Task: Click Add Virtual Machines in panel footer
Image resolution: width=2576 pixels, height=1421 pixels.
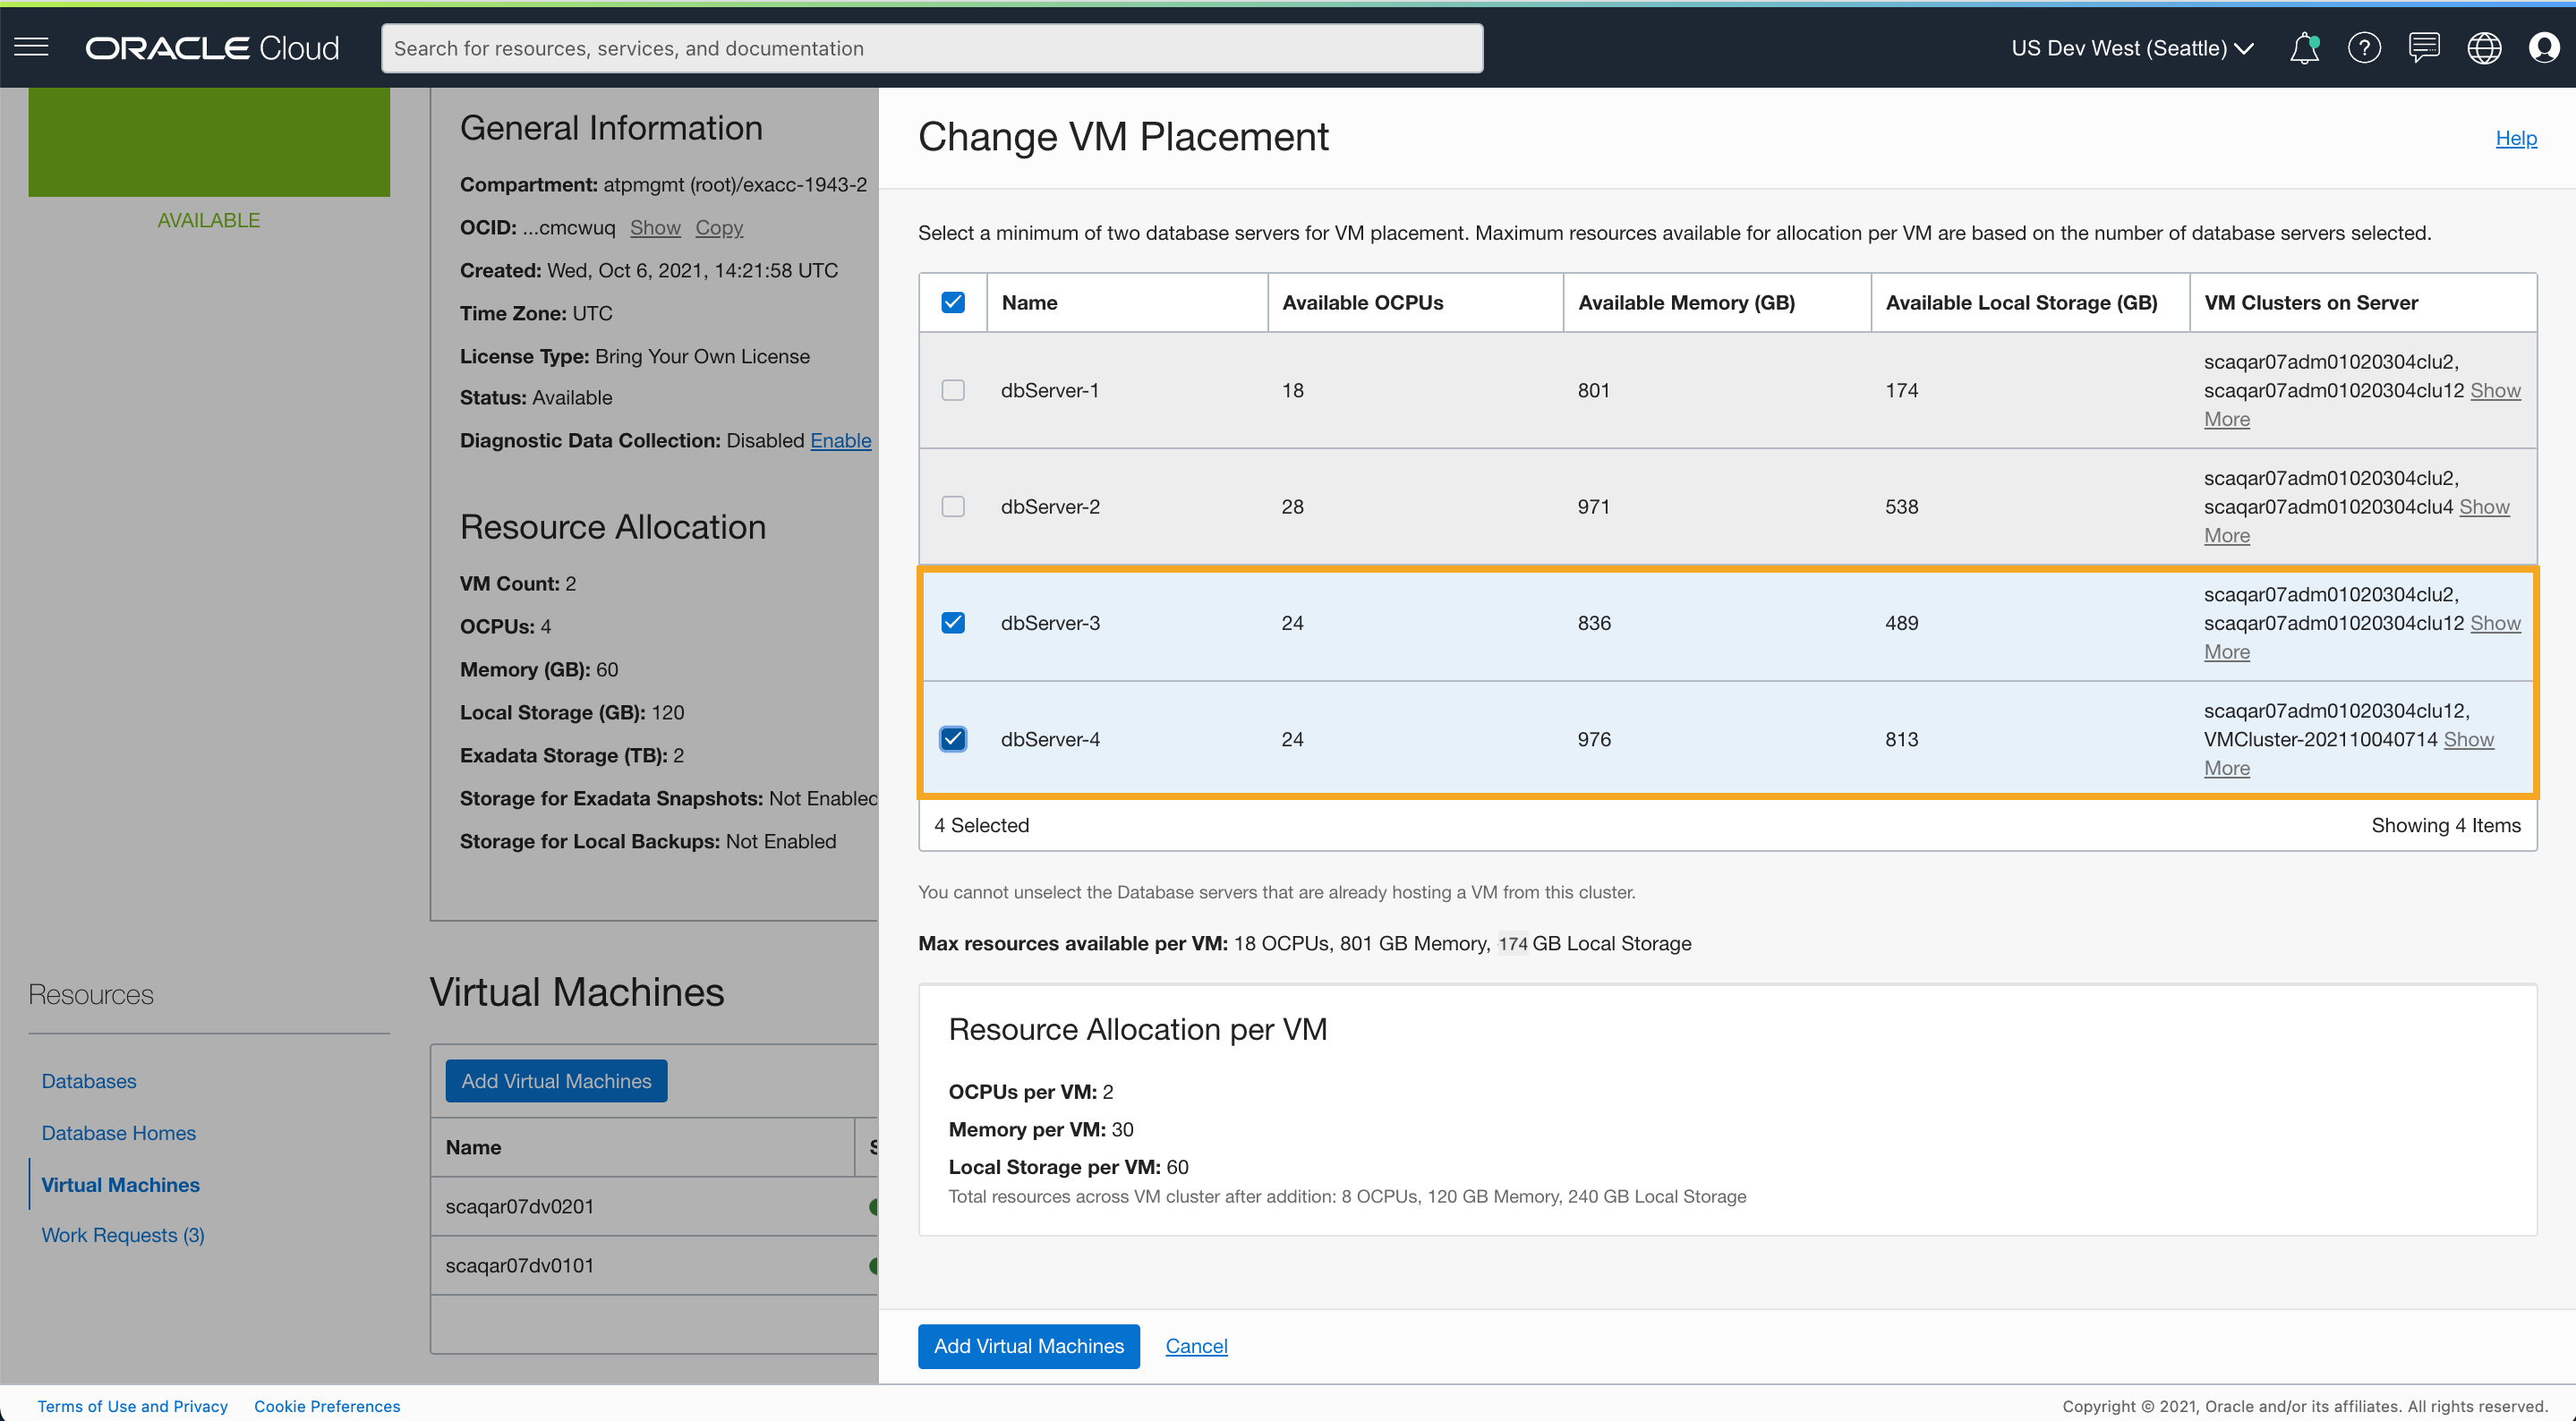Action: (1028, 1346)
